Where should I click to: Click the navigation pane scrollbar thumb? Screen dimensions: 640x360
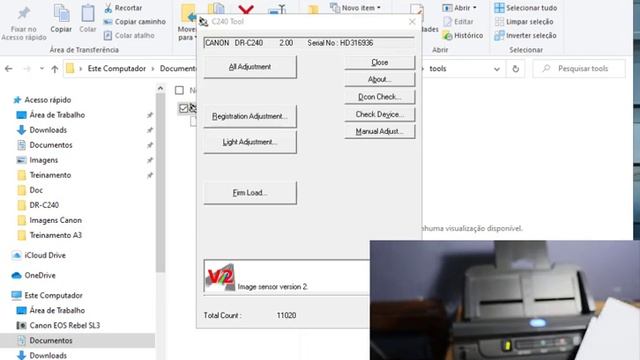tap(160, 182)
